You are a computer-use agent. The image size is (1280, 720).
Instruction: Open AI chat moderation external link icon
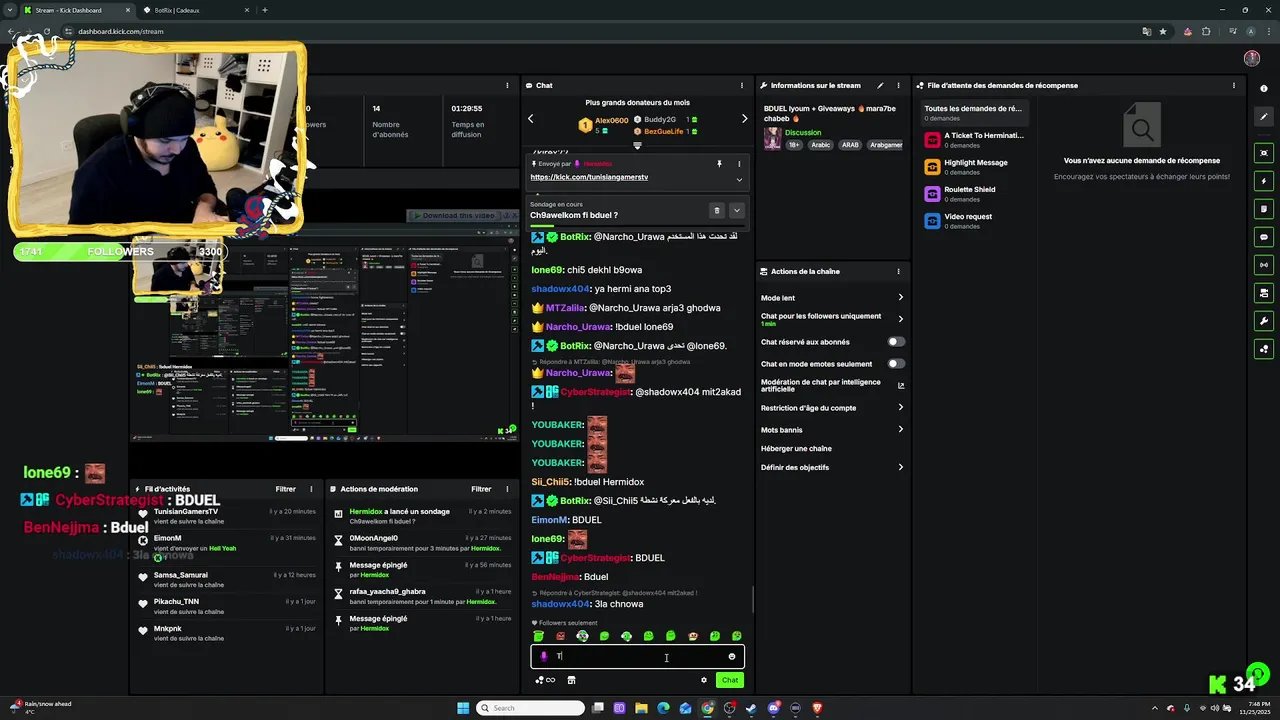click(901, 385)
